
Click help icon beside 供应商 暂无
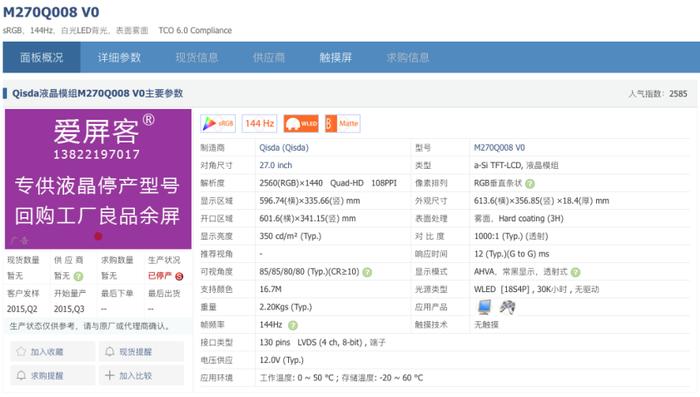[x=78, y=276]
